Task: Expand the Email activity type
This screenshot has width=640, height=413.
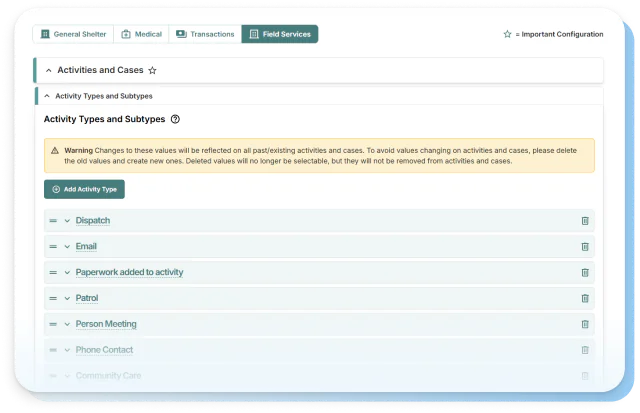Action: pos(67,246)
